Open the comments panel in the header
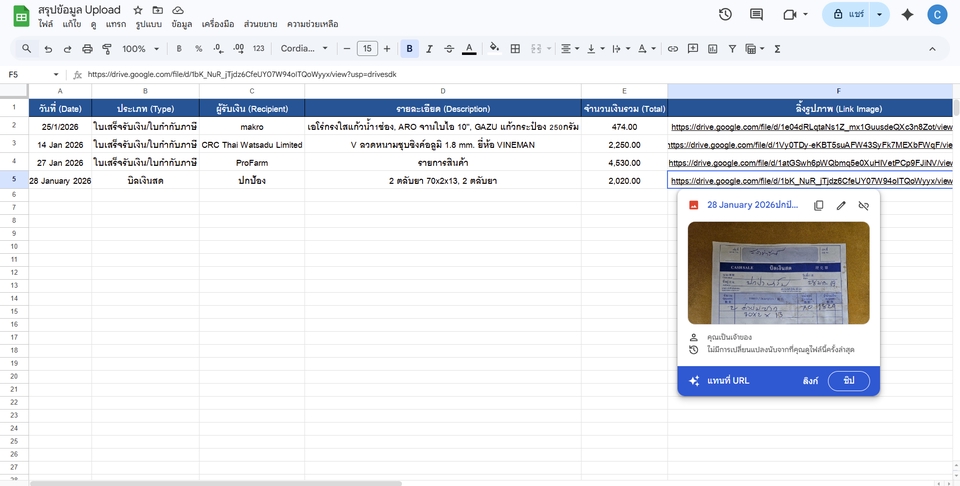The image size is (960, 486). [757, 14]
